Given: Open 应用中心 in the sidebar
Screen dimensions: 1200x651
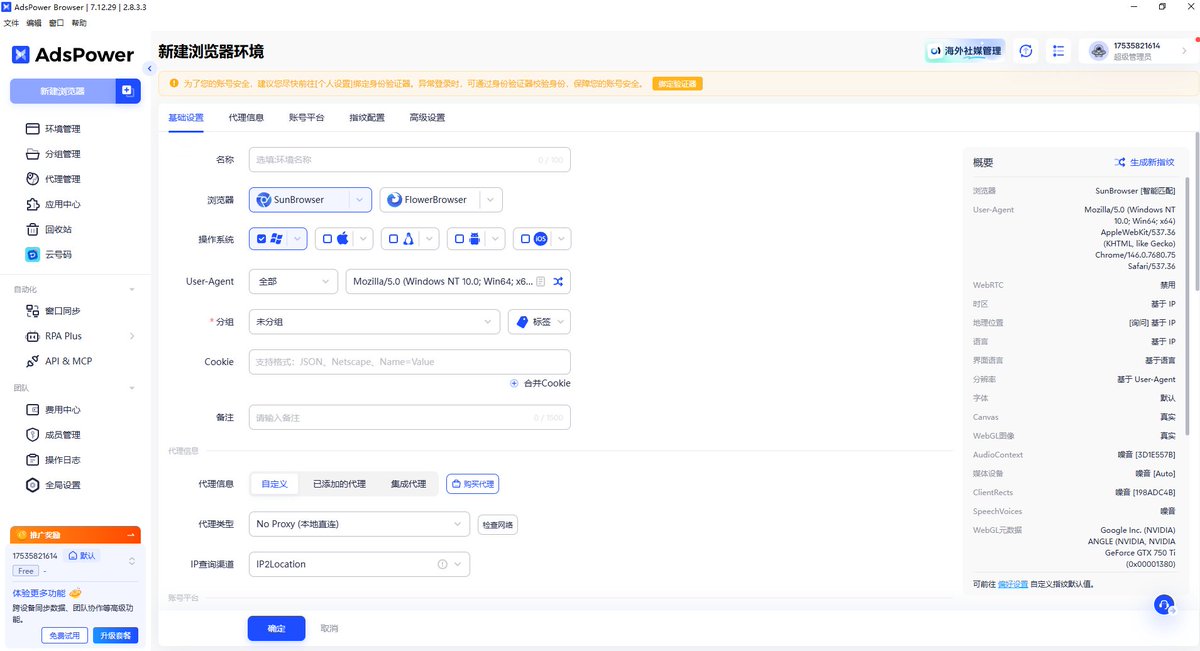Looking at the screenshot, I should pos(63,204).
